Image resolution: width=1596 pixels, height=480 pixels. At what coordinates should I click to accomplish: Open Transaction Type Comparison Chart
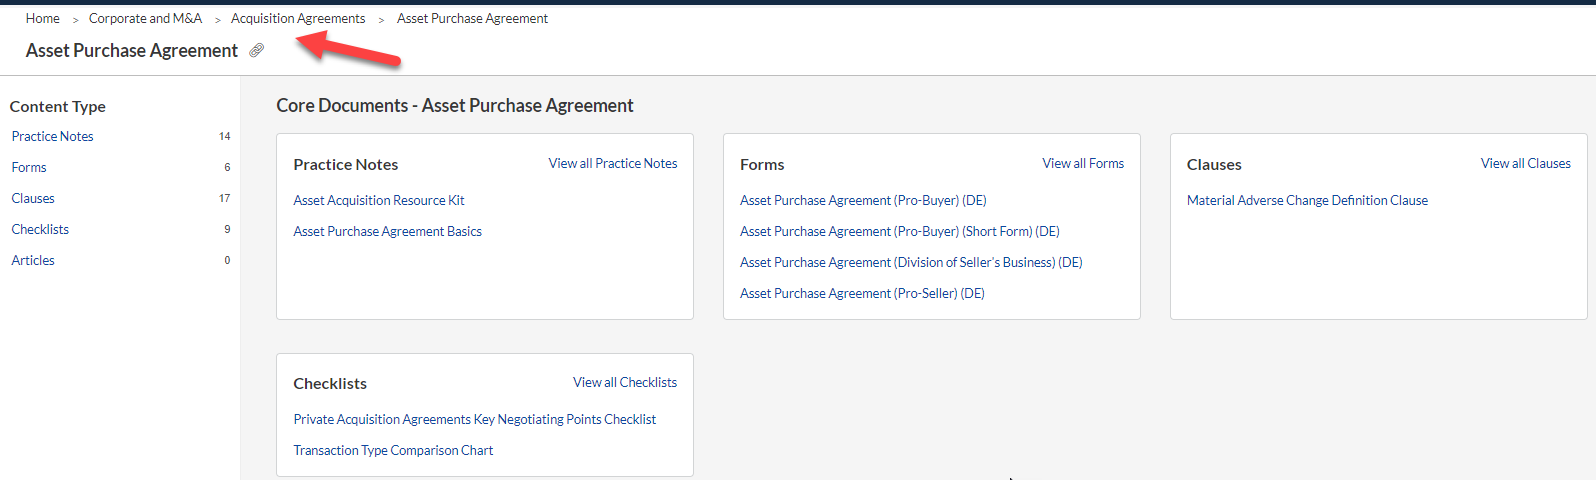coord(393,450)
